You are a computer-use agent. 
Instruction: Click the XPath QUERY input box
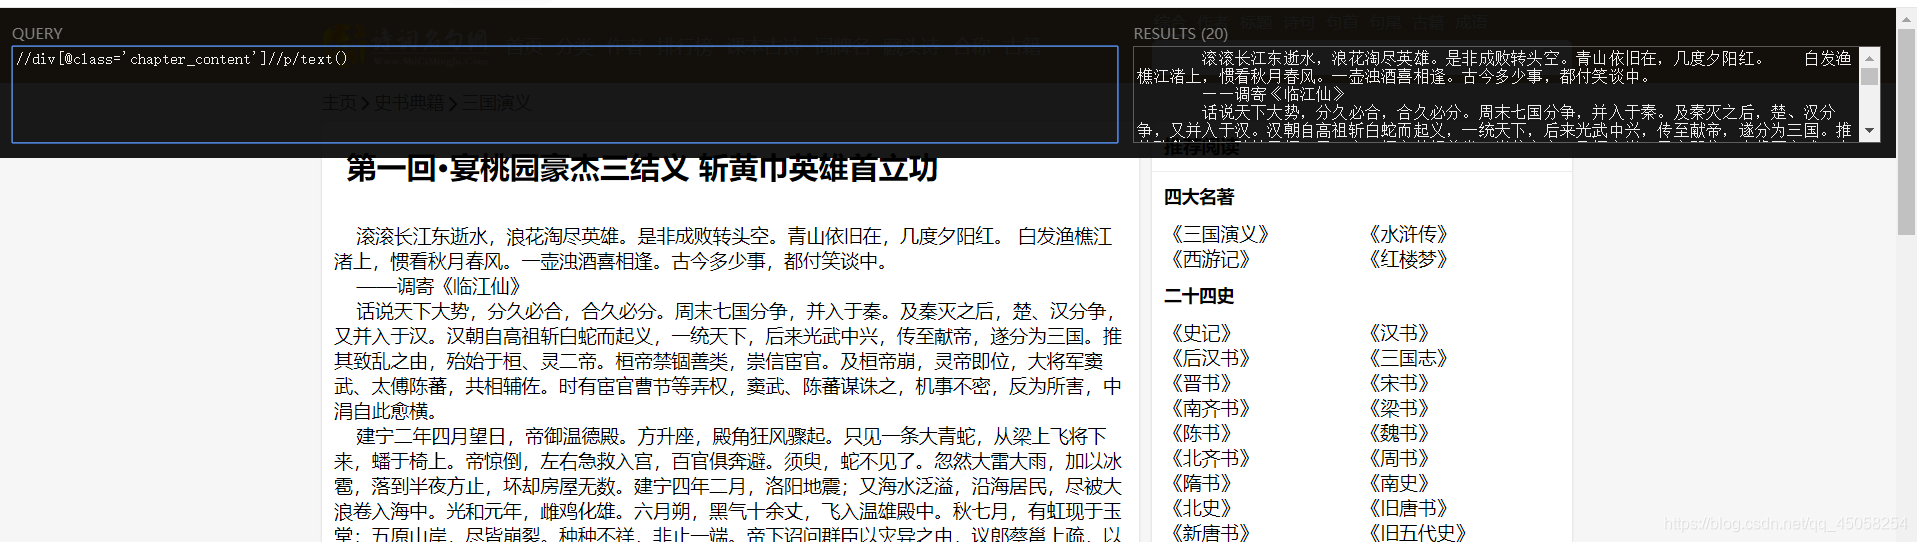pos(565,94)
